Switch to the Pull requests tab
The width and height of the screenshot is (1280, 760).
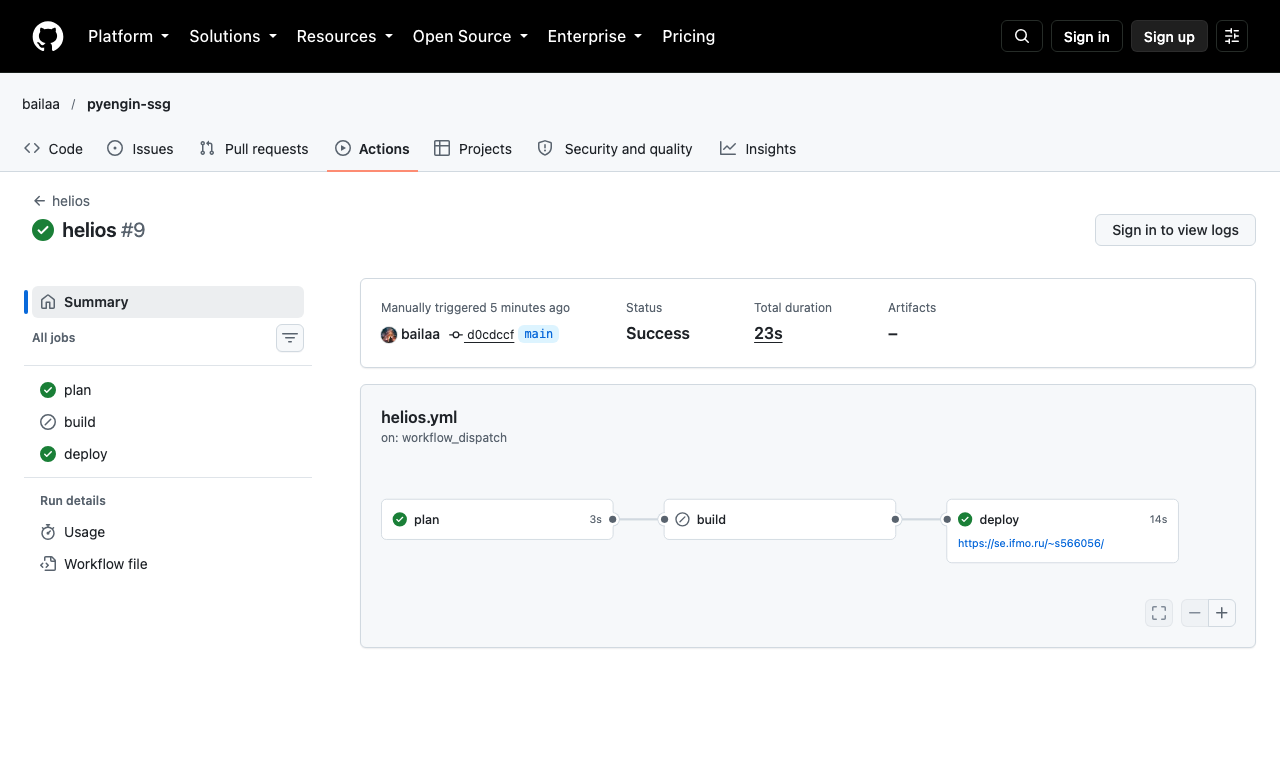click(254, 149)
